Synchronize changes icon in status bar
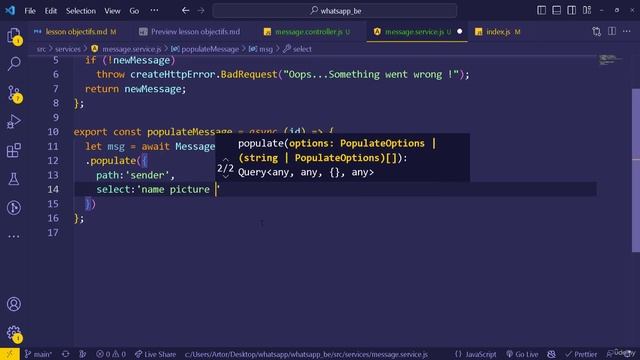Image resolution: width=640 pixels, height=360 pixels. pyautogui.click(x=66, y=354)
